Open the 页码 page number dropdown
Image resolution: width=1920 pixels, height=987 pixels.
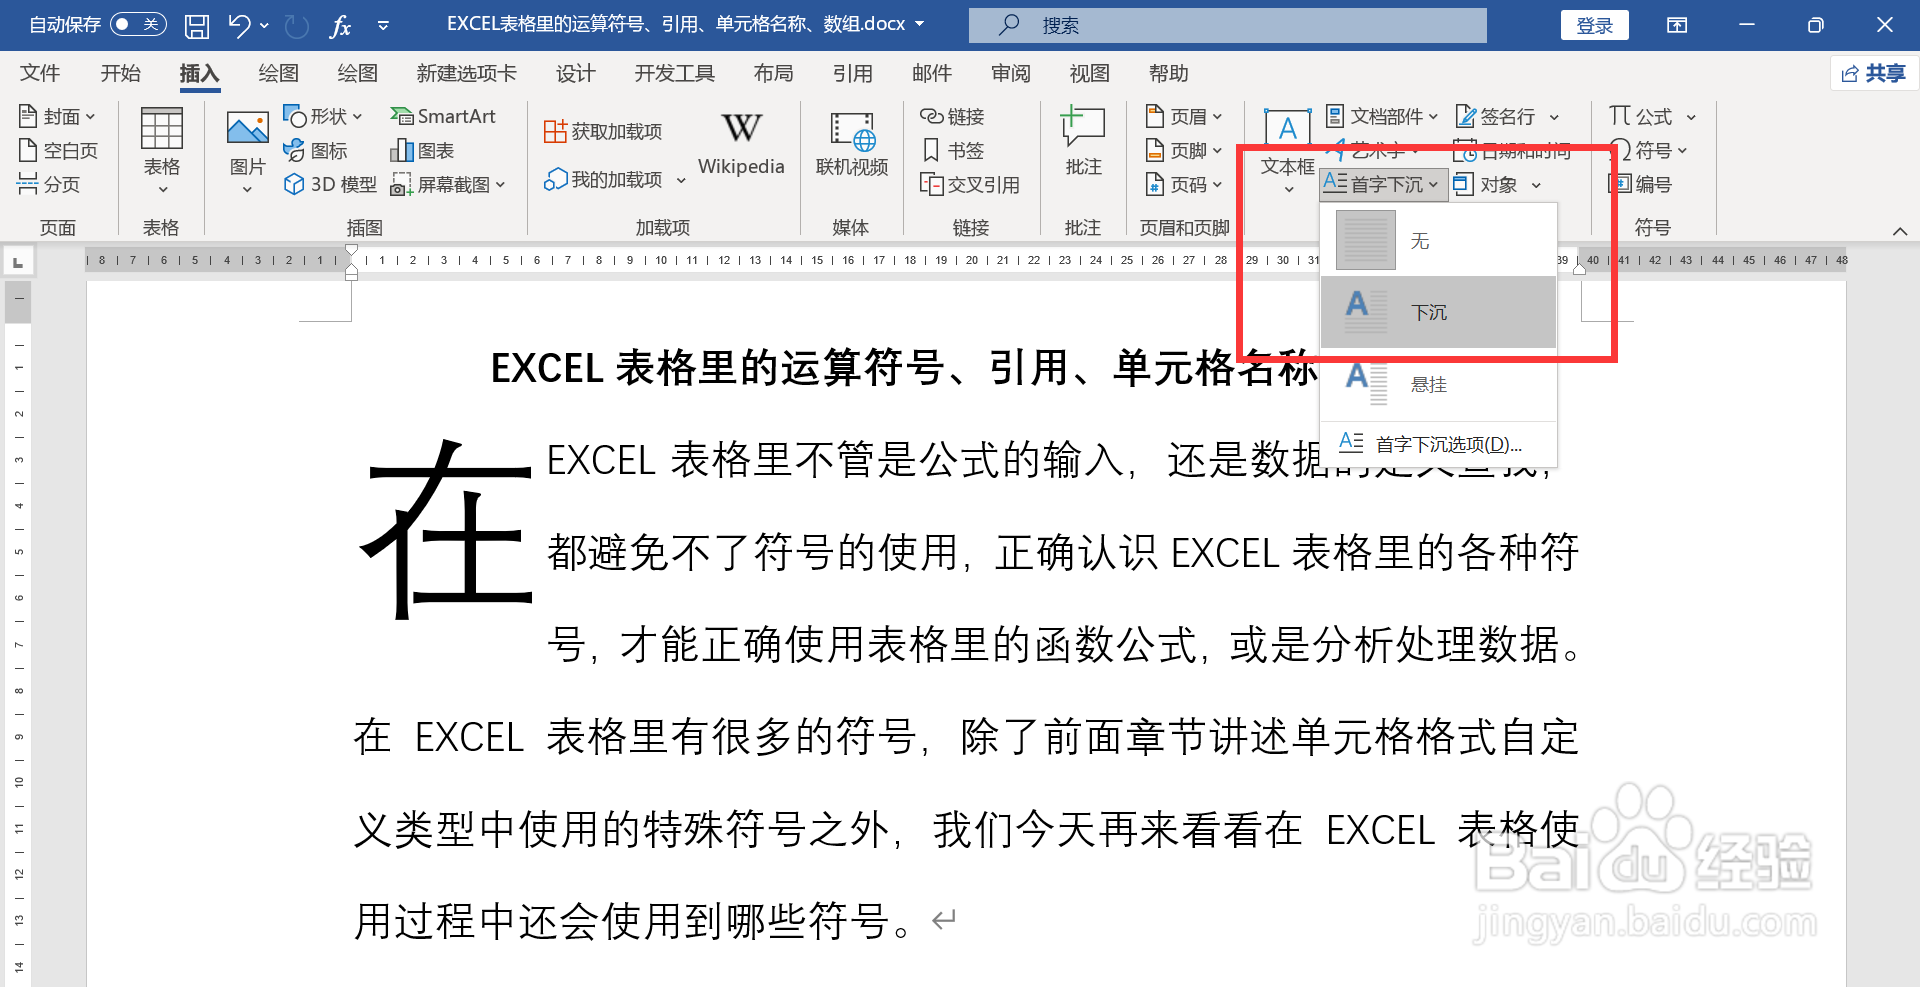1185,184
